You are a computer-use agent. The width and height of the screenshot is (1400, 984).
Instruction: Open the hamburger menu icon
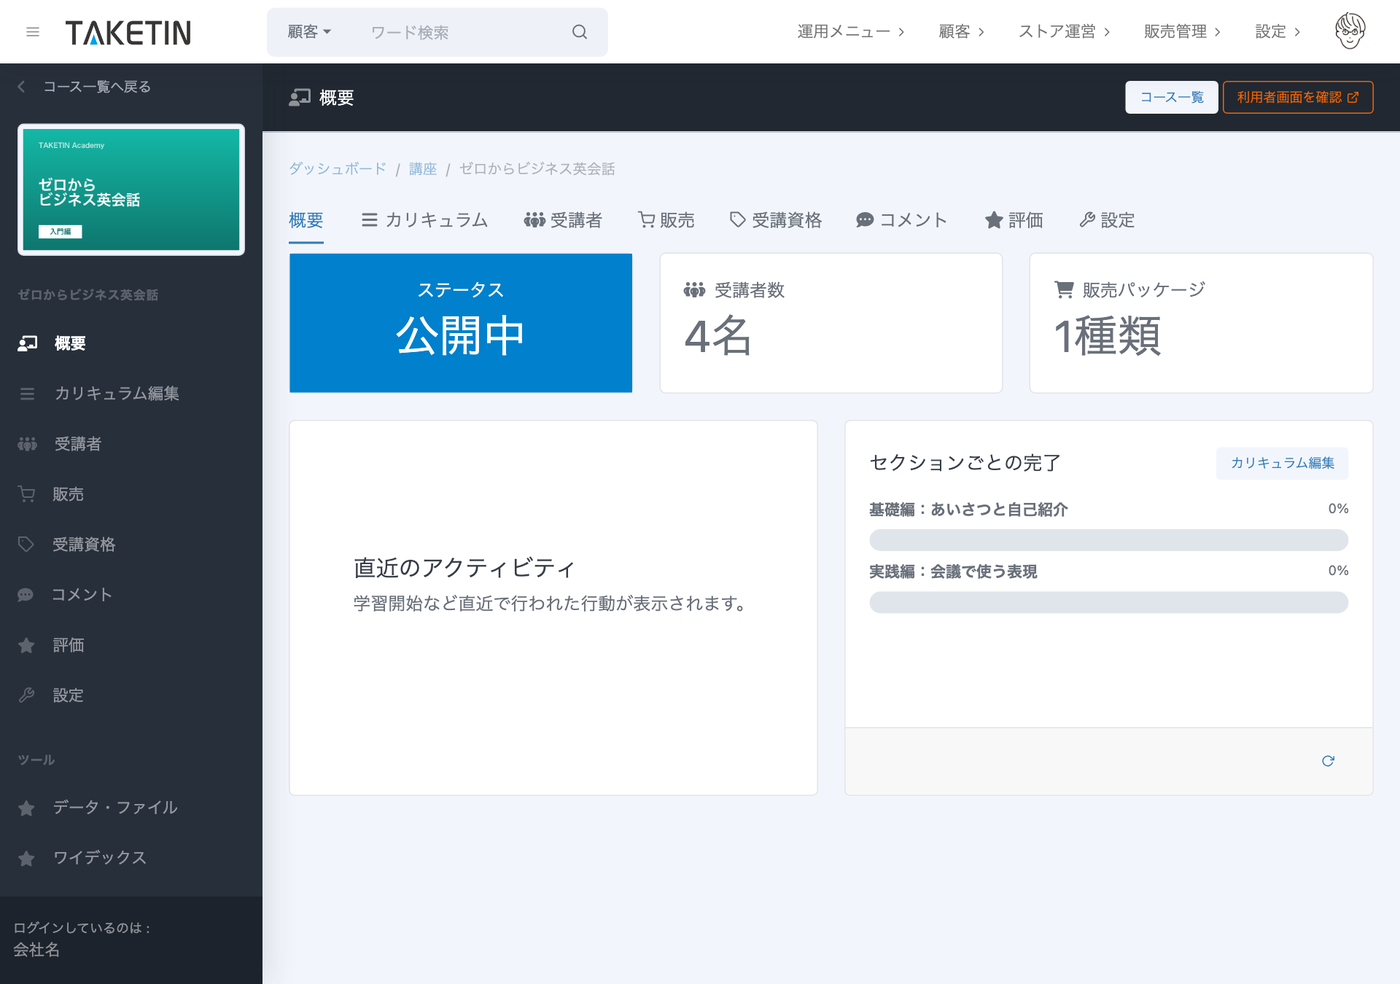click(33, 32)
